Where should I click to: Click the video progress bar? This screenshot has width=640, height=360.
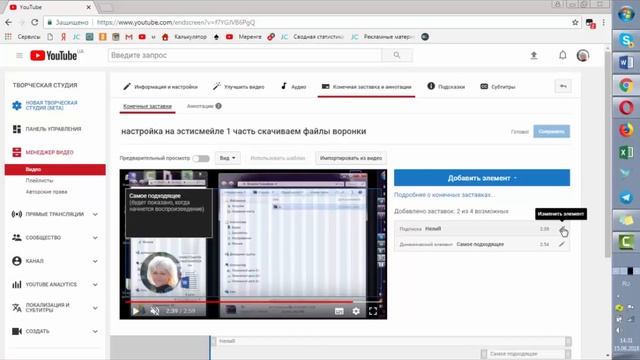coord(253,302)
